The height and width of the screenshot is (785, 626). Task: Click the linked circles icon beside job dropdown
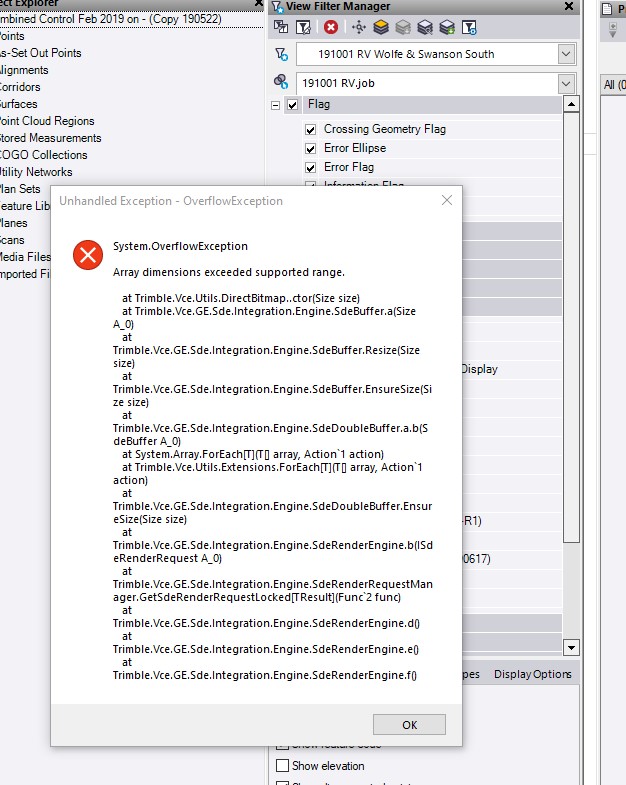point(281,82)
